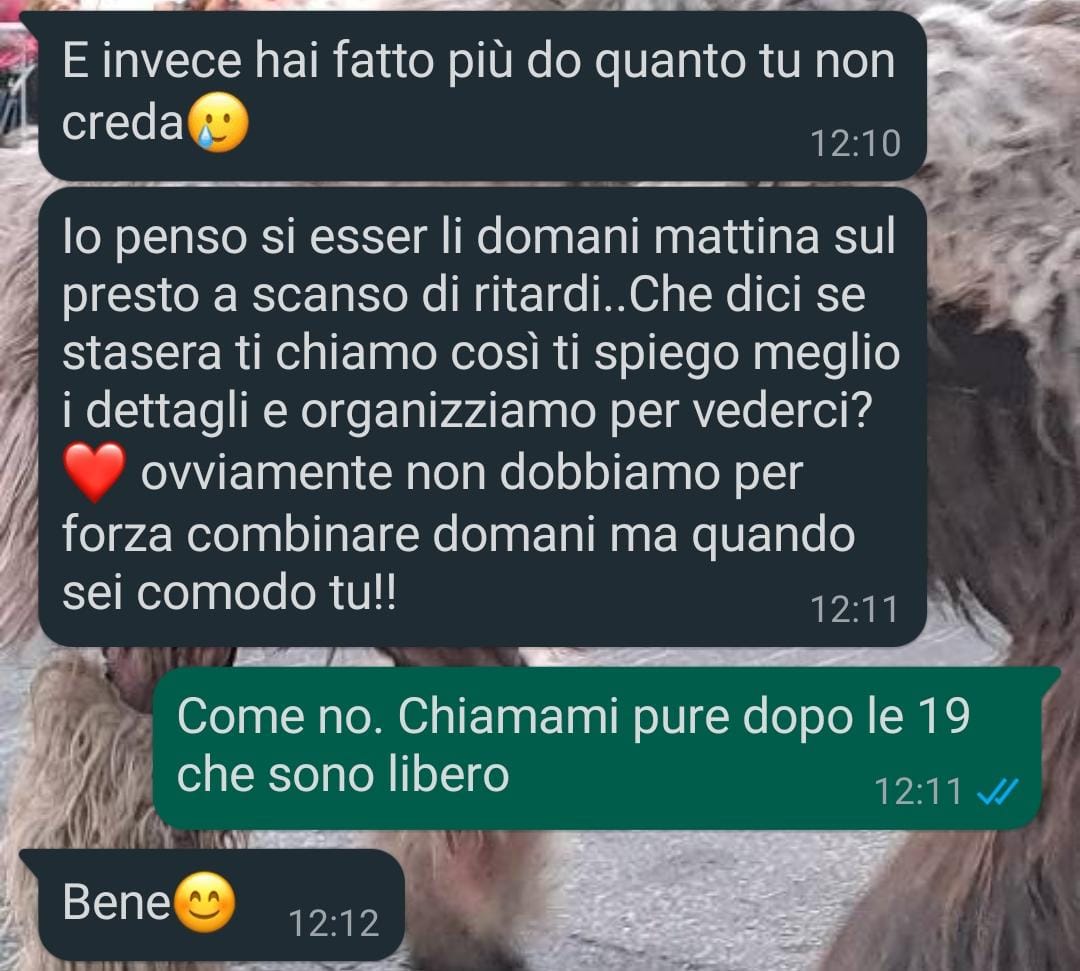Tap the smiling emoji after 'Bene'
Viewport: 1080px width, 971px height.
click(205, 901)
